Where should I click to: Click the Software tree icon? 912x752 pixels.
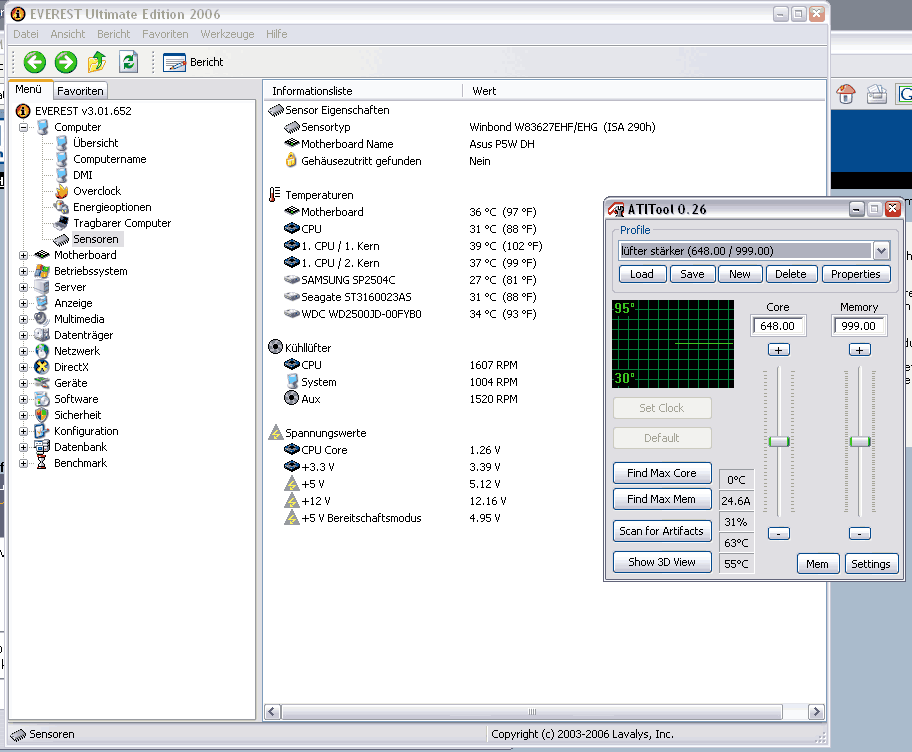coord(42,399)
